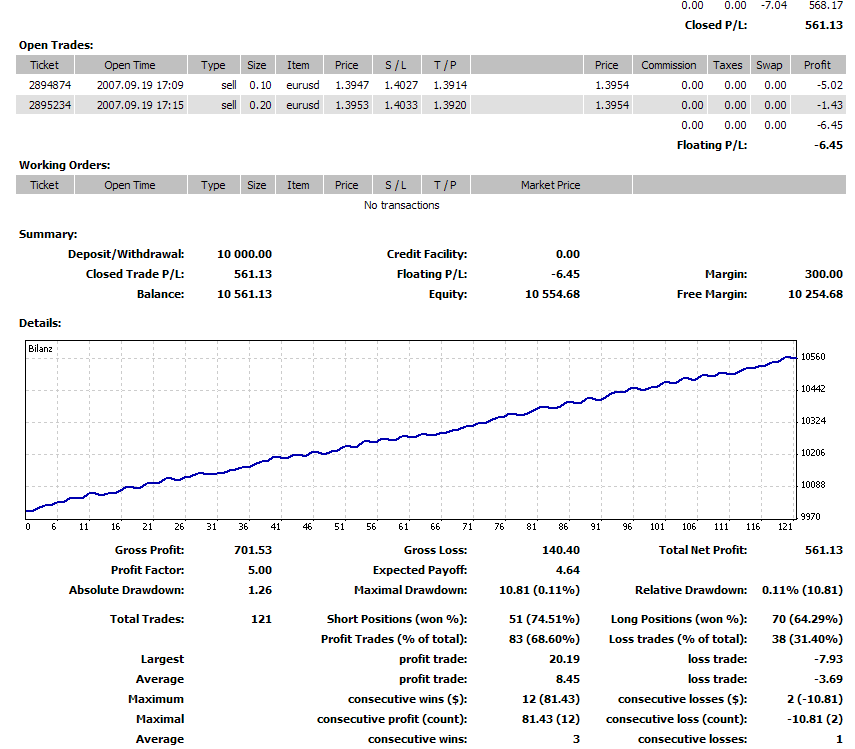Select the Free Margin value 10 254.68
Screen dimensions: 855x749
click(x=815, y=294)
